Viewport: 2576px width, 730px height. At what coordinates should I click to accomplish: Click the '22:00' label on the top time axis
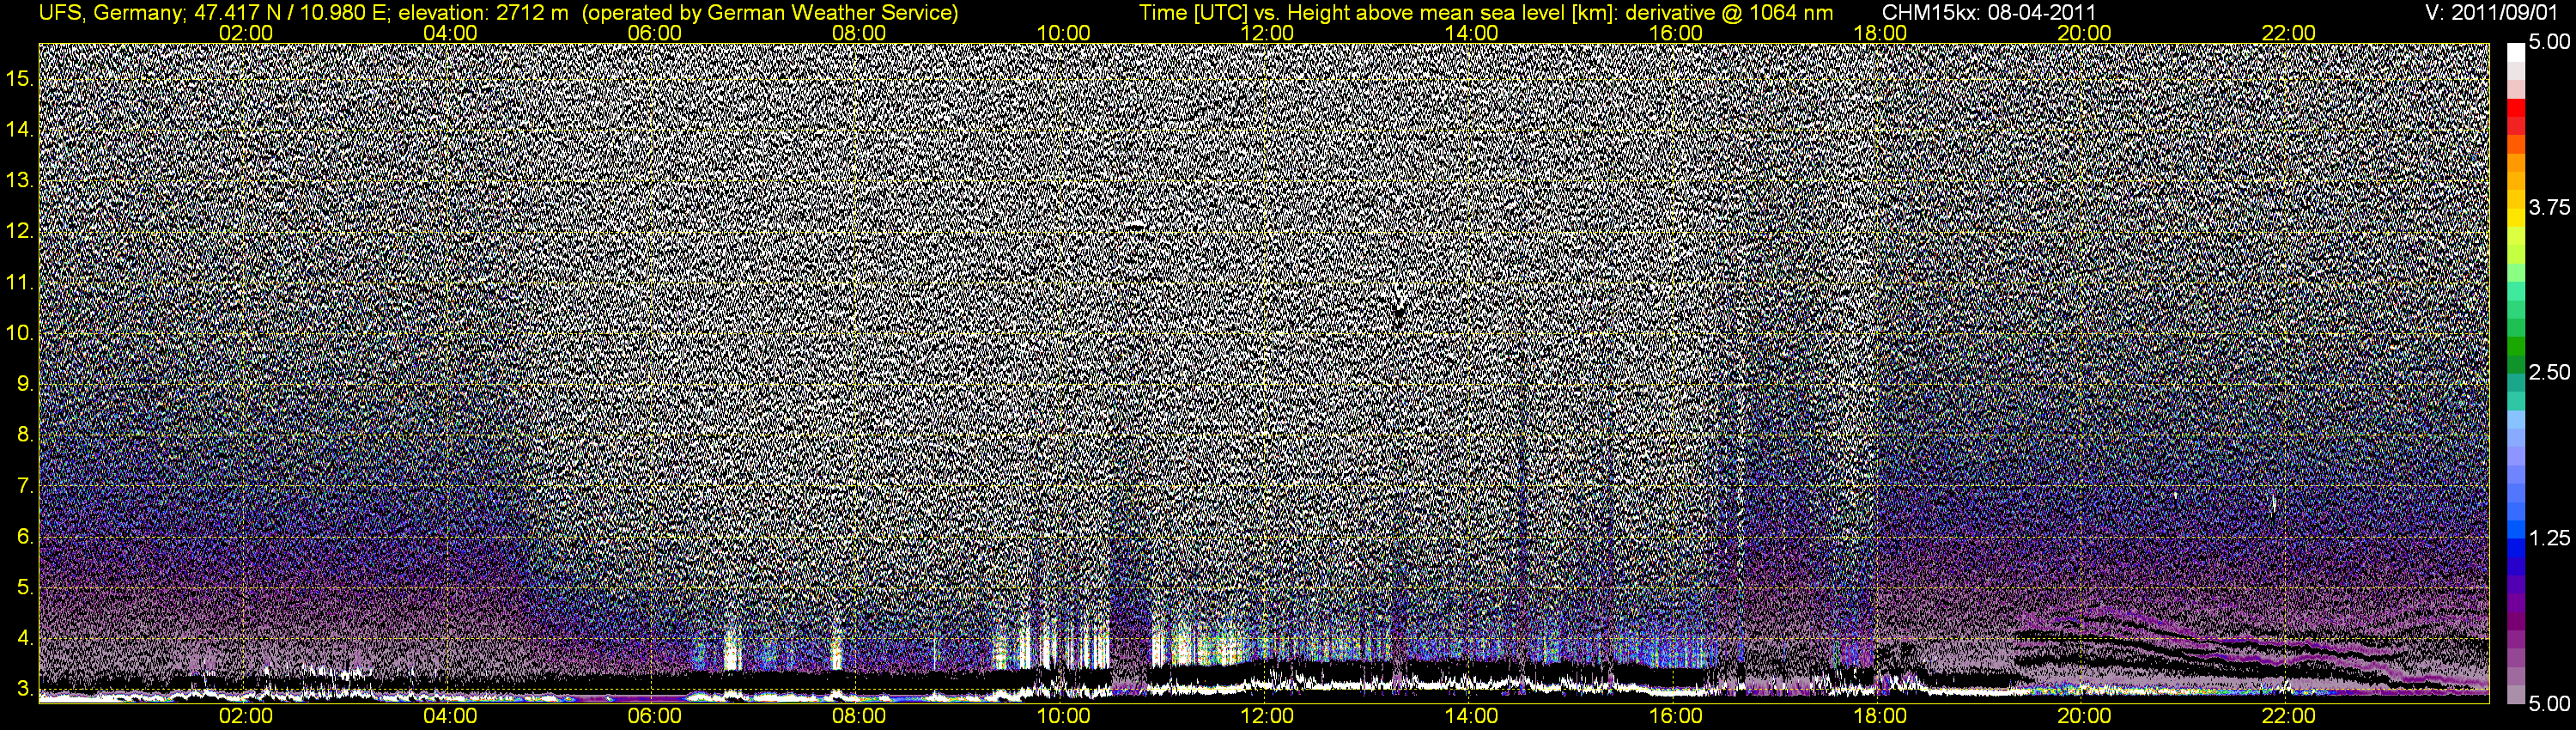2289,33
